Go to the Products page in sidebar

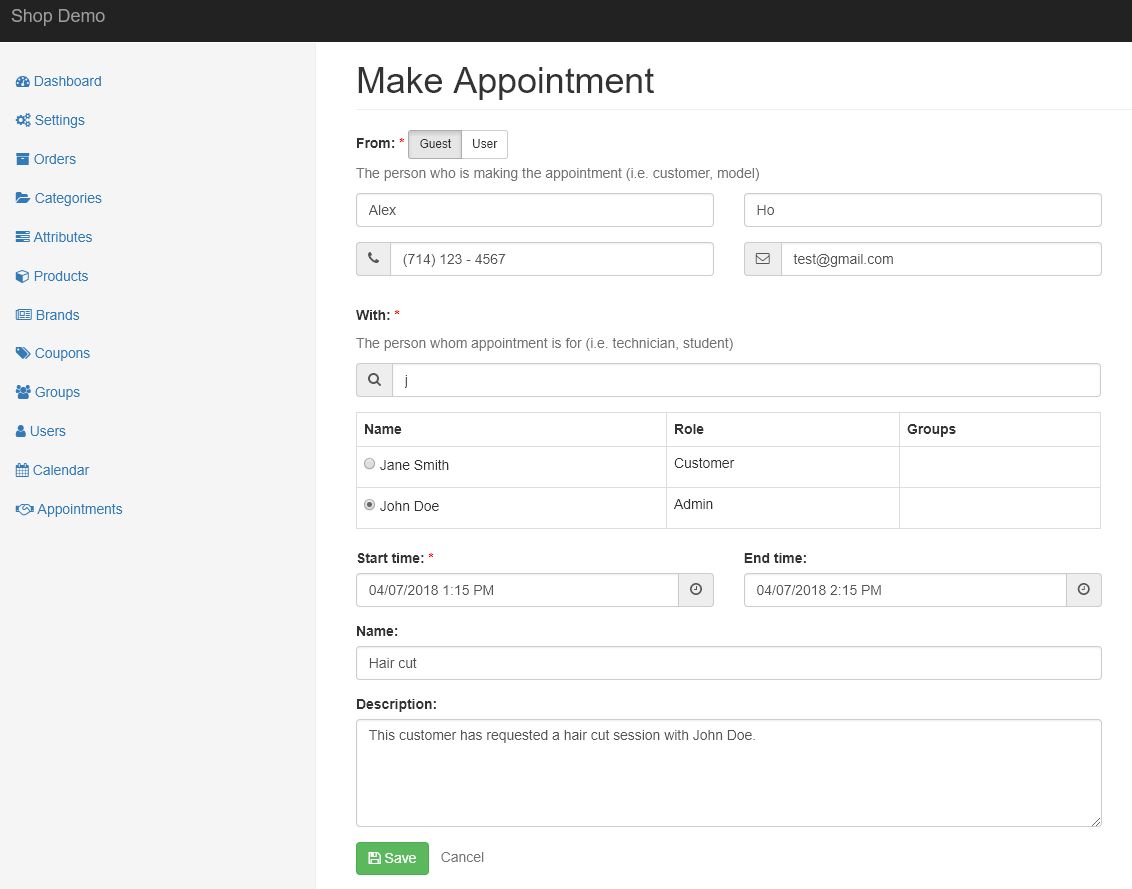pos(60,276)
